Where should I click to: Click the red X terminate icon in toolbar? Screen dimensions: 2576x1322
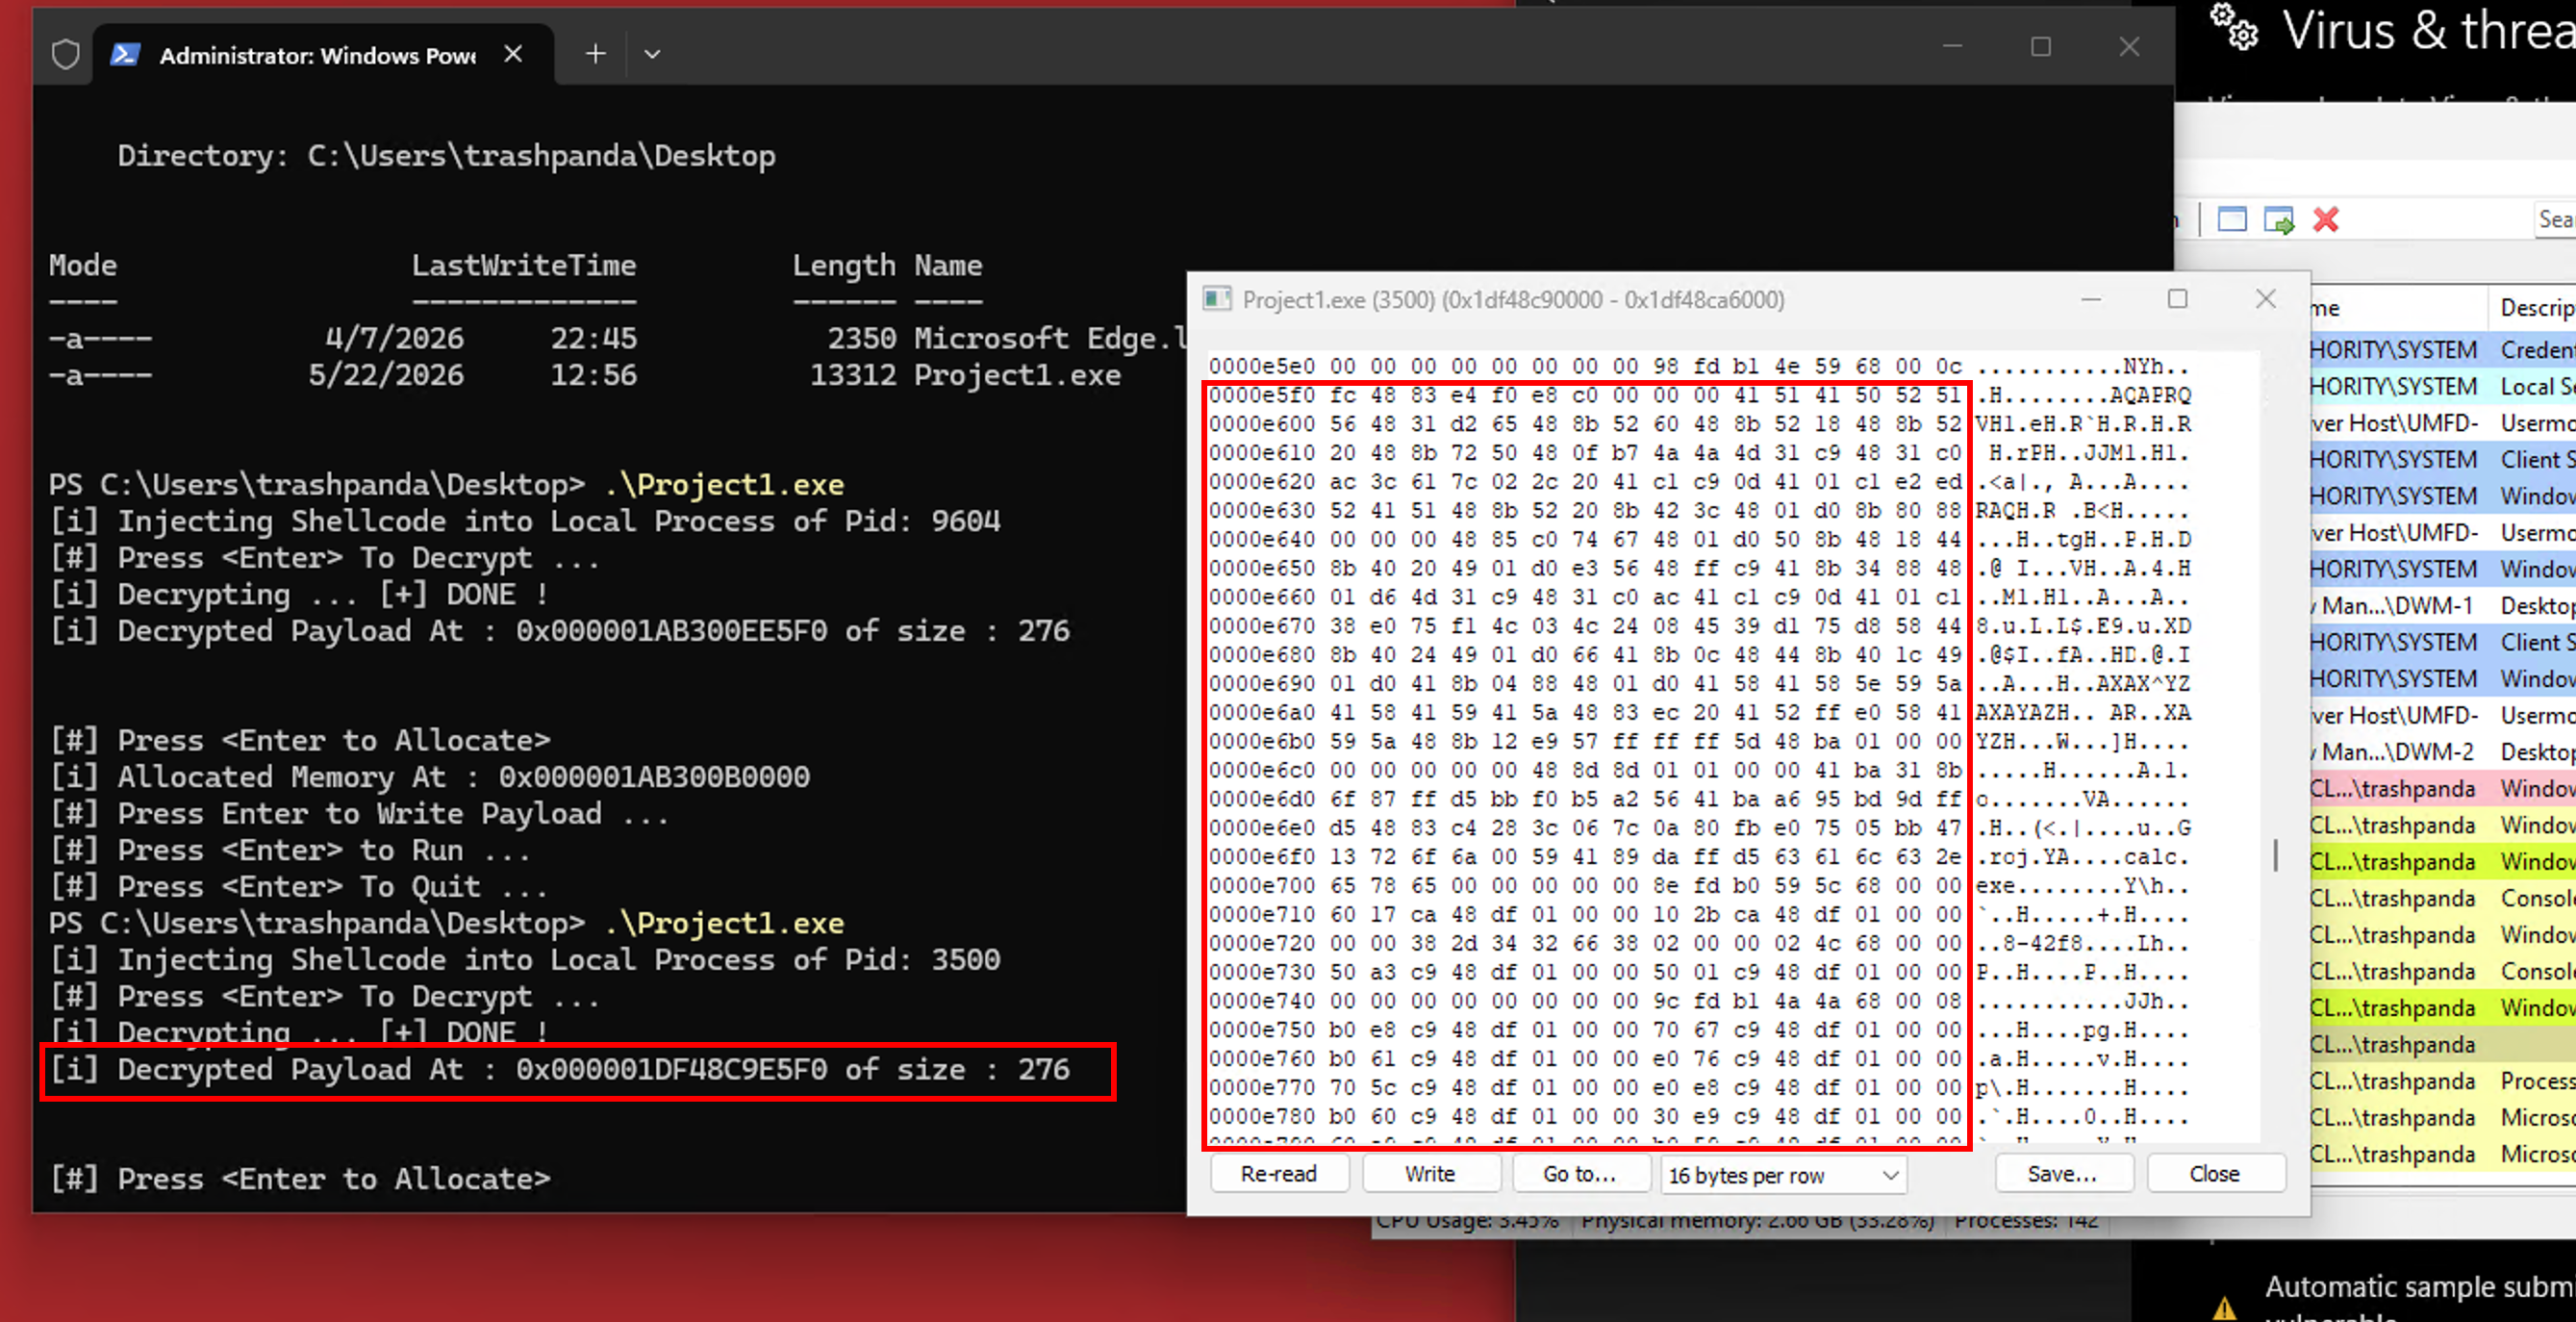[2325, 220]
